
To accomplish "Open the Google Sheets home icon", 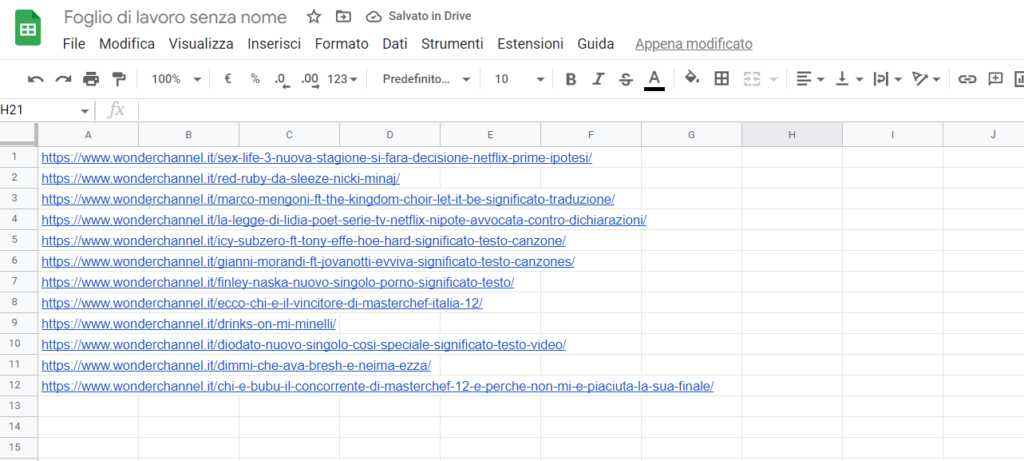I will (x=28, y=29).
